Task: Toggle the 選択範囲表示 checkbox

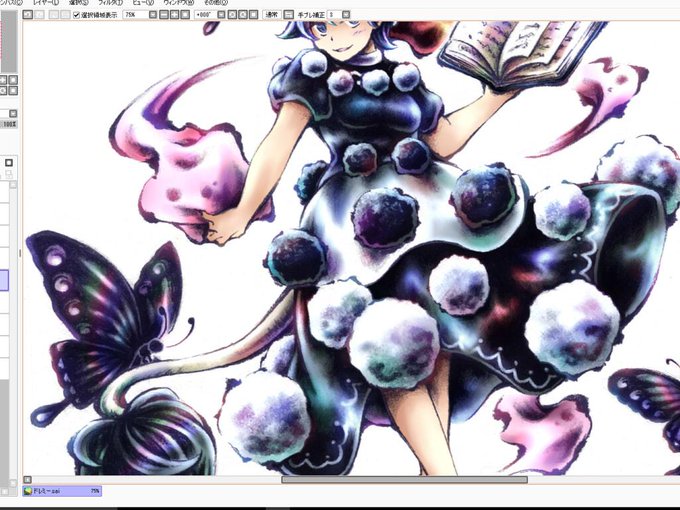Action: coord(76,15)
